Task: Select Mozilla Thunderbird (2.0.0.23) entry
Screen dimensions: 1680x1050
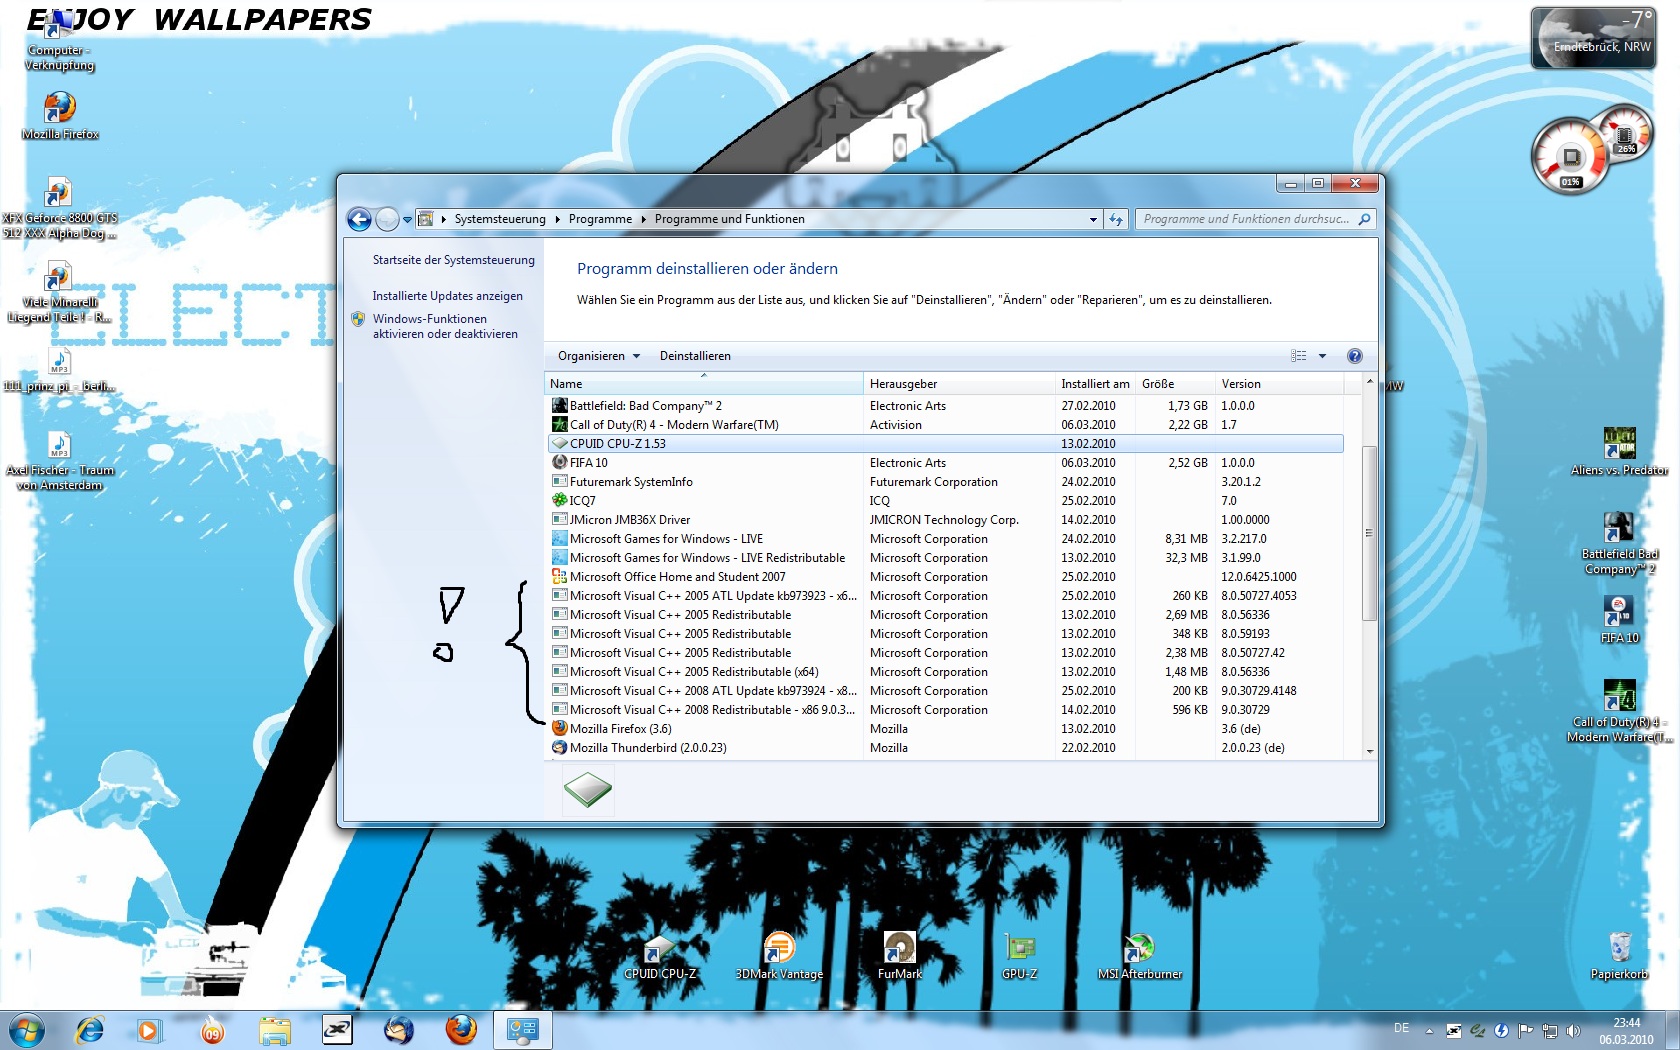Action: click(945, 748)
